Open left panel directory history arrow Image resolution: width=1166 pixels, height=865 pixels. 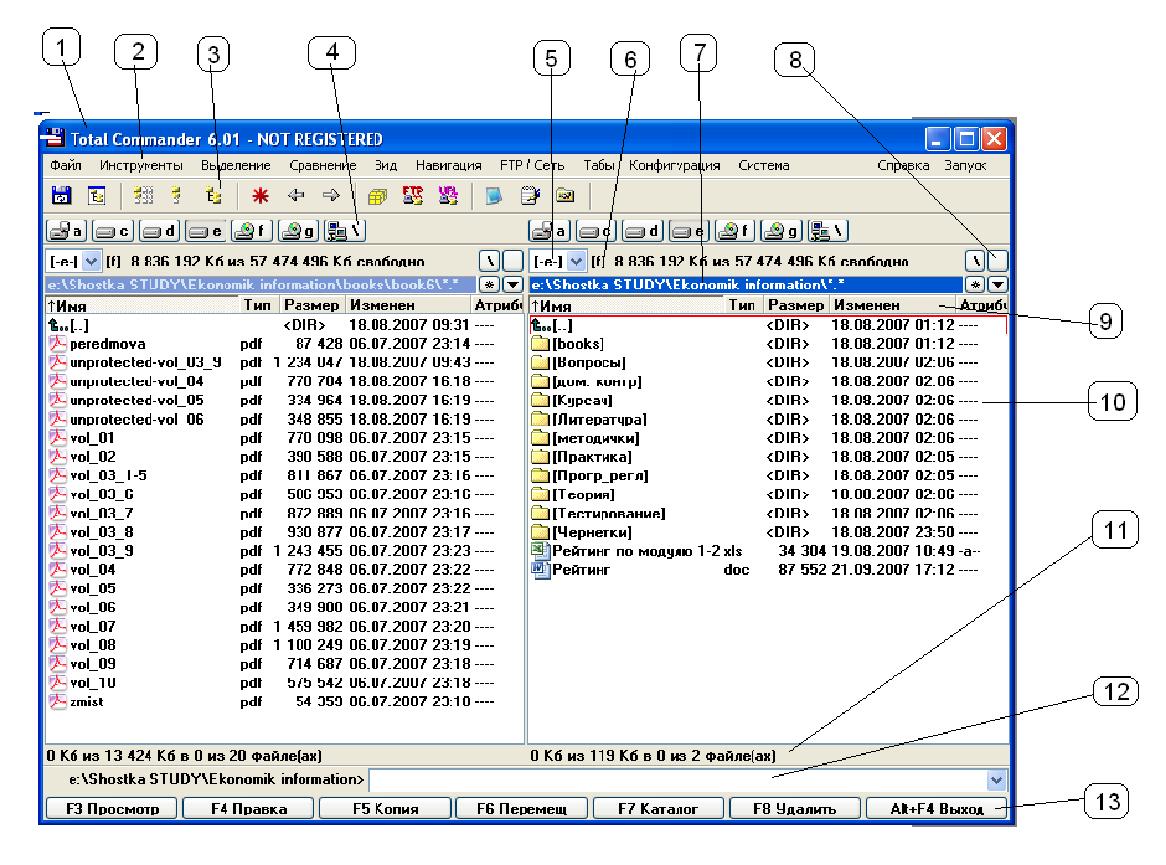pos(512,284)
